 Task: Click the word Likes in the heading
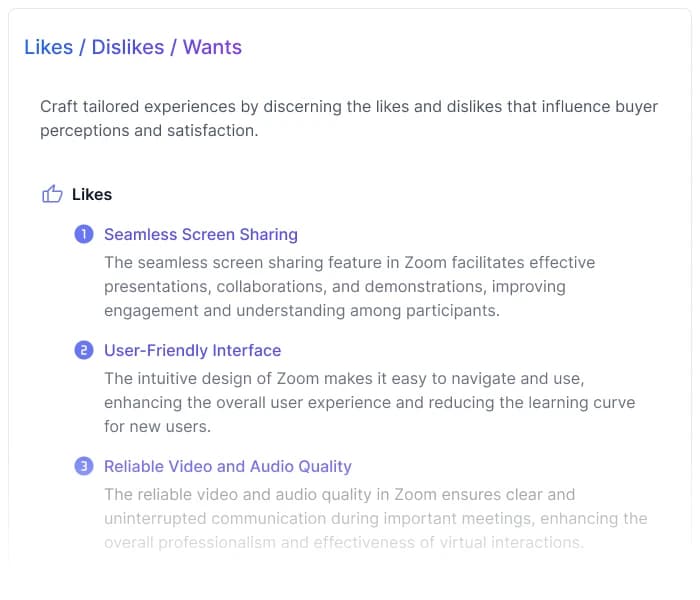click(48, 47)
